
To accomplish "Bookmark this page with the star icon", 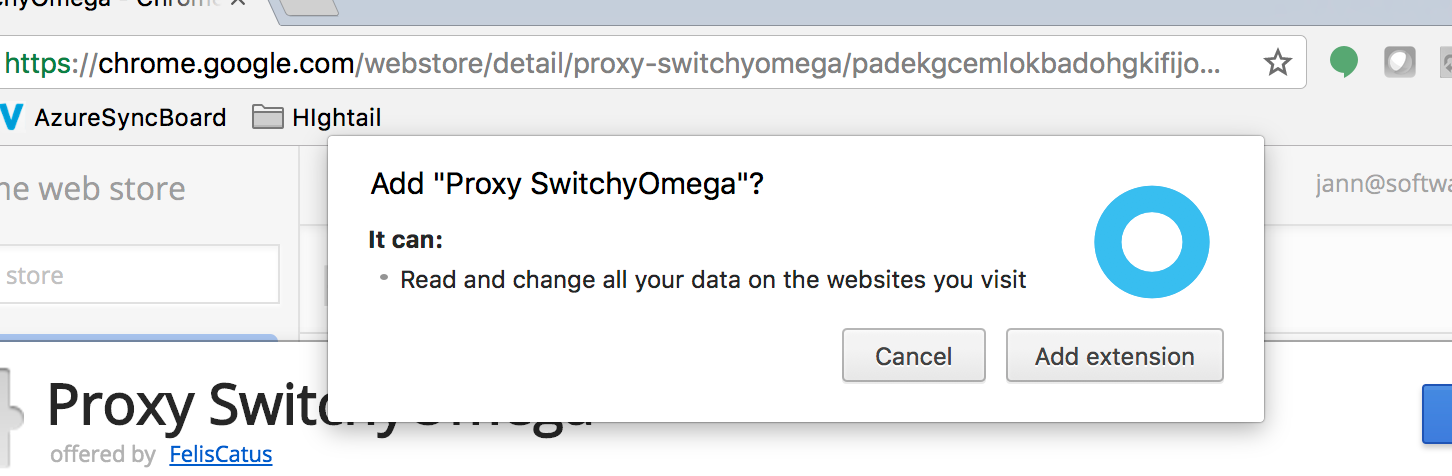I will pyautogui.click(x=1277, y=64).
